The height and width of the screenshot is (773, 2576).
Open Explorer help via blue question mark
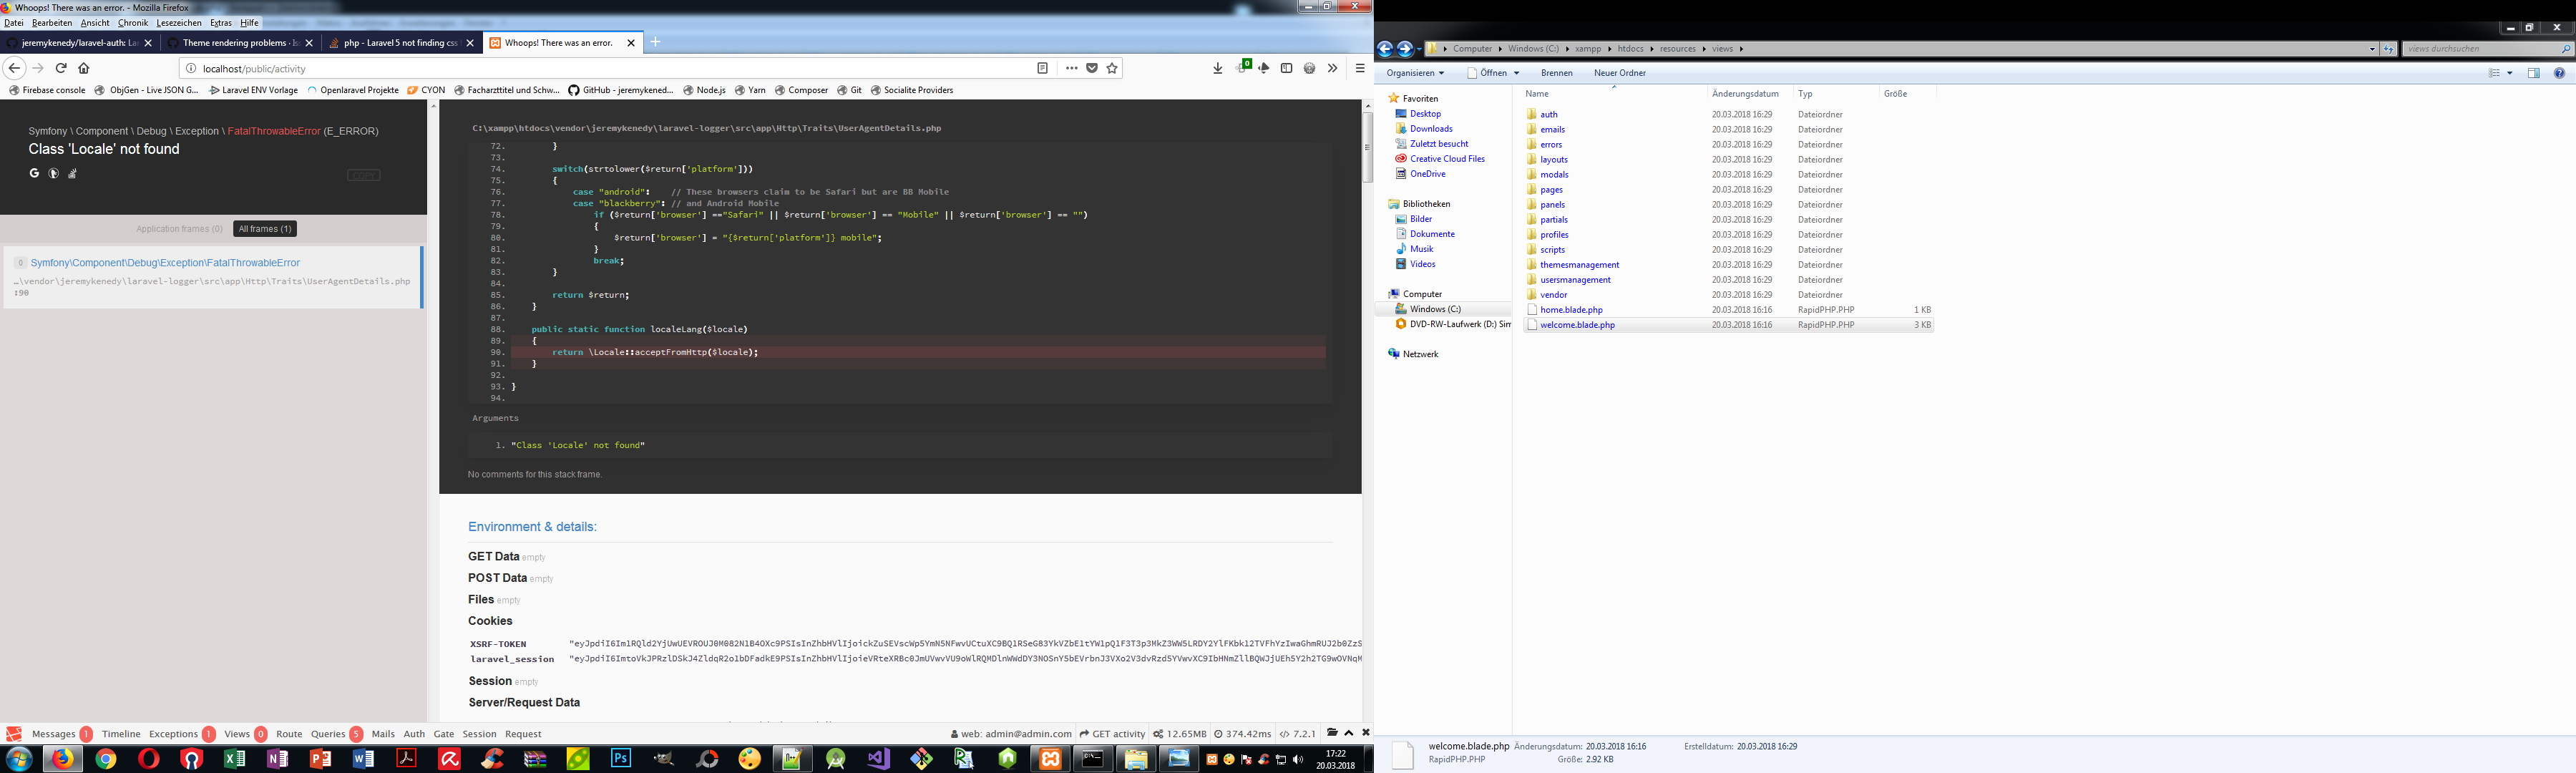(x=2560, y=73)
